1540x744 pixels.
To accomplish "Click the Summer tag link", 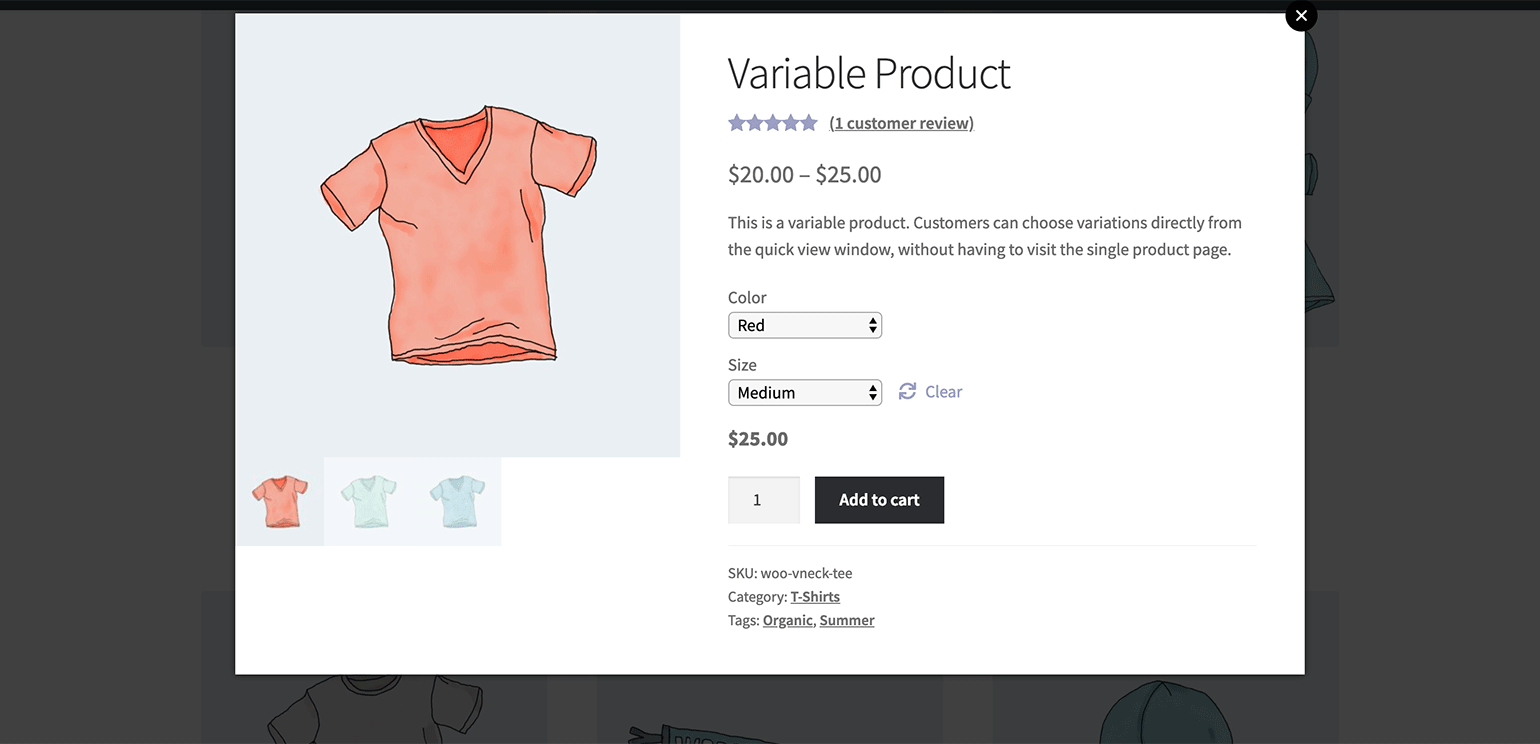I will 847,620.
